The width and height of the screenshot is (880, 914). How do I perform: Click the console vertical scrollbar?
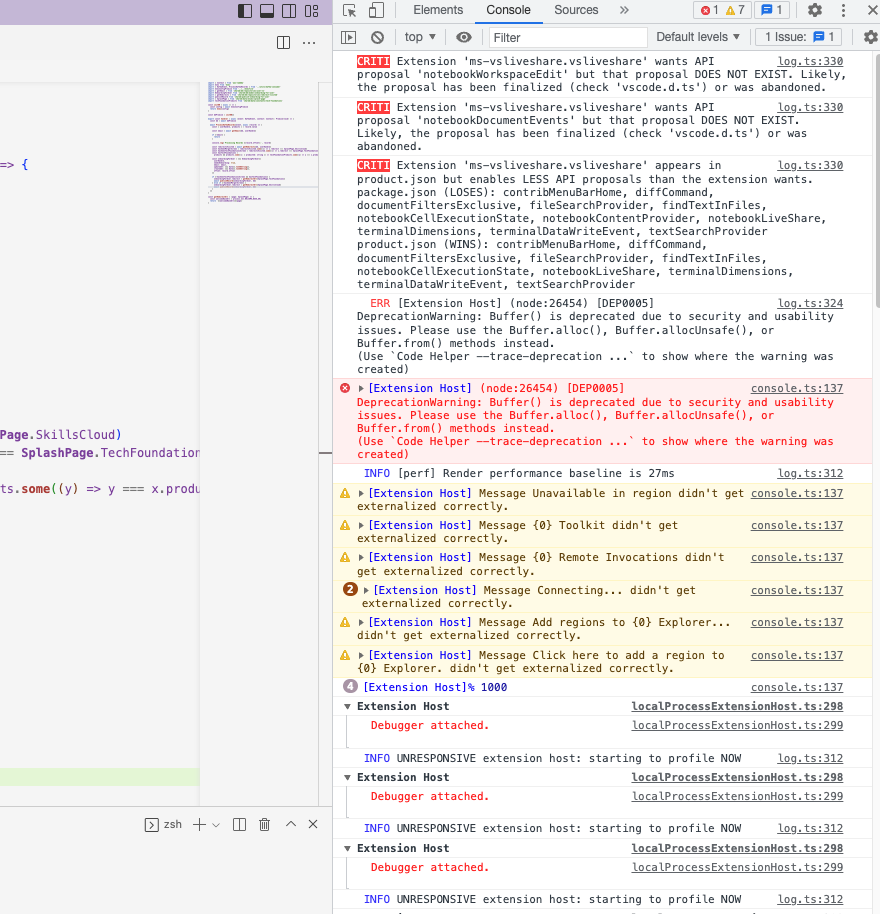point(876,181)
